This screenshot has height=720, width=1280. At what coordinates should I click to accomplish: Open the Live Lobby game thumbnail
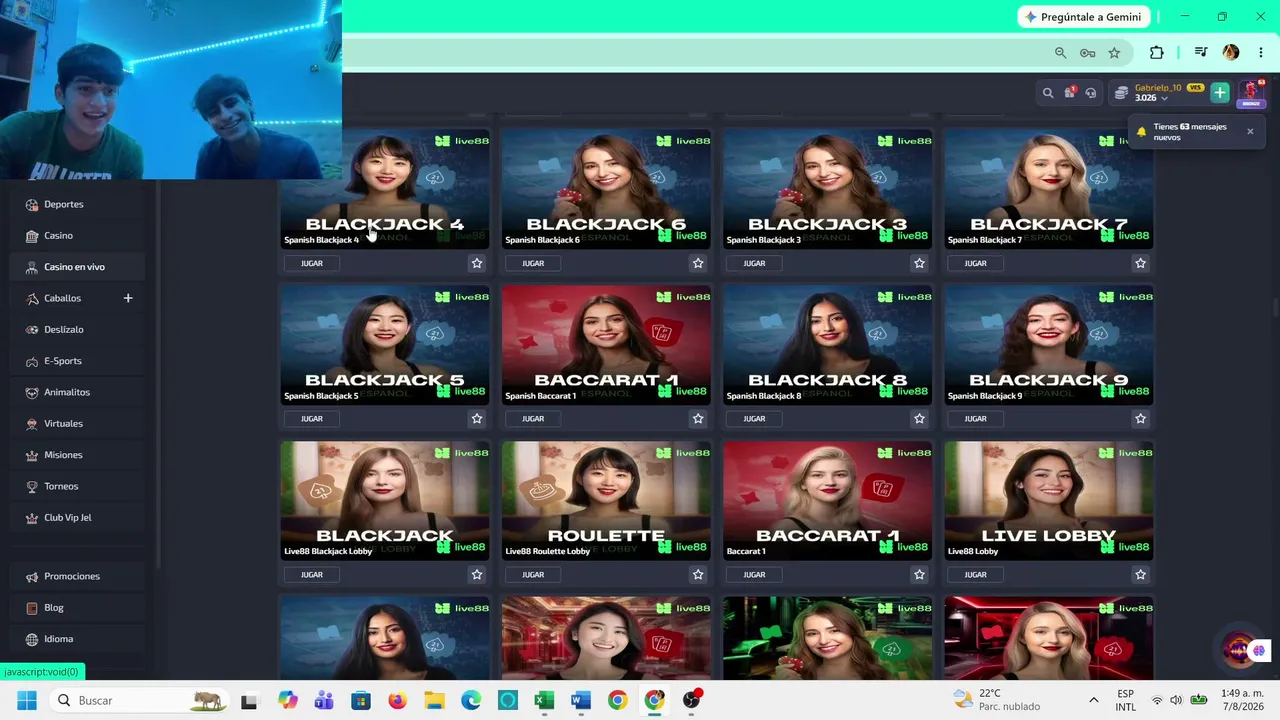click(1049, 500)
